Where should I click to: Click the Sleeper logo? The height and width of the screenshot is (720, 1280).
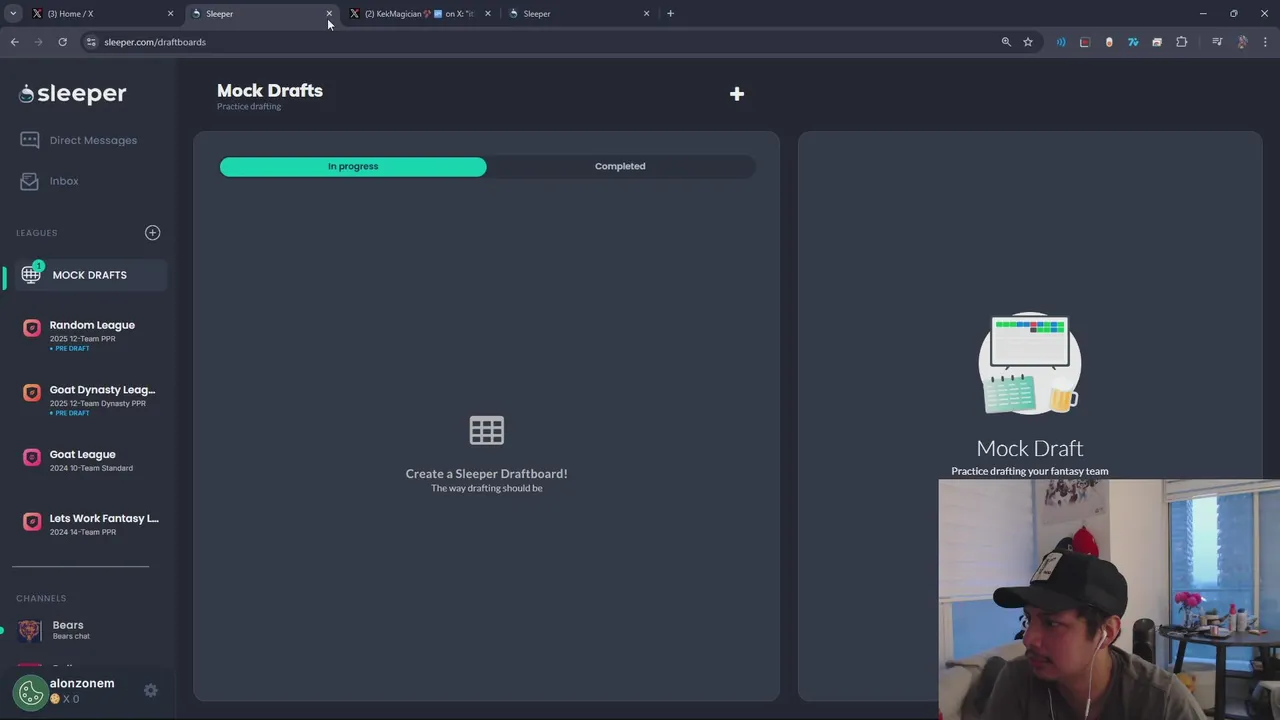pos(72,94)
